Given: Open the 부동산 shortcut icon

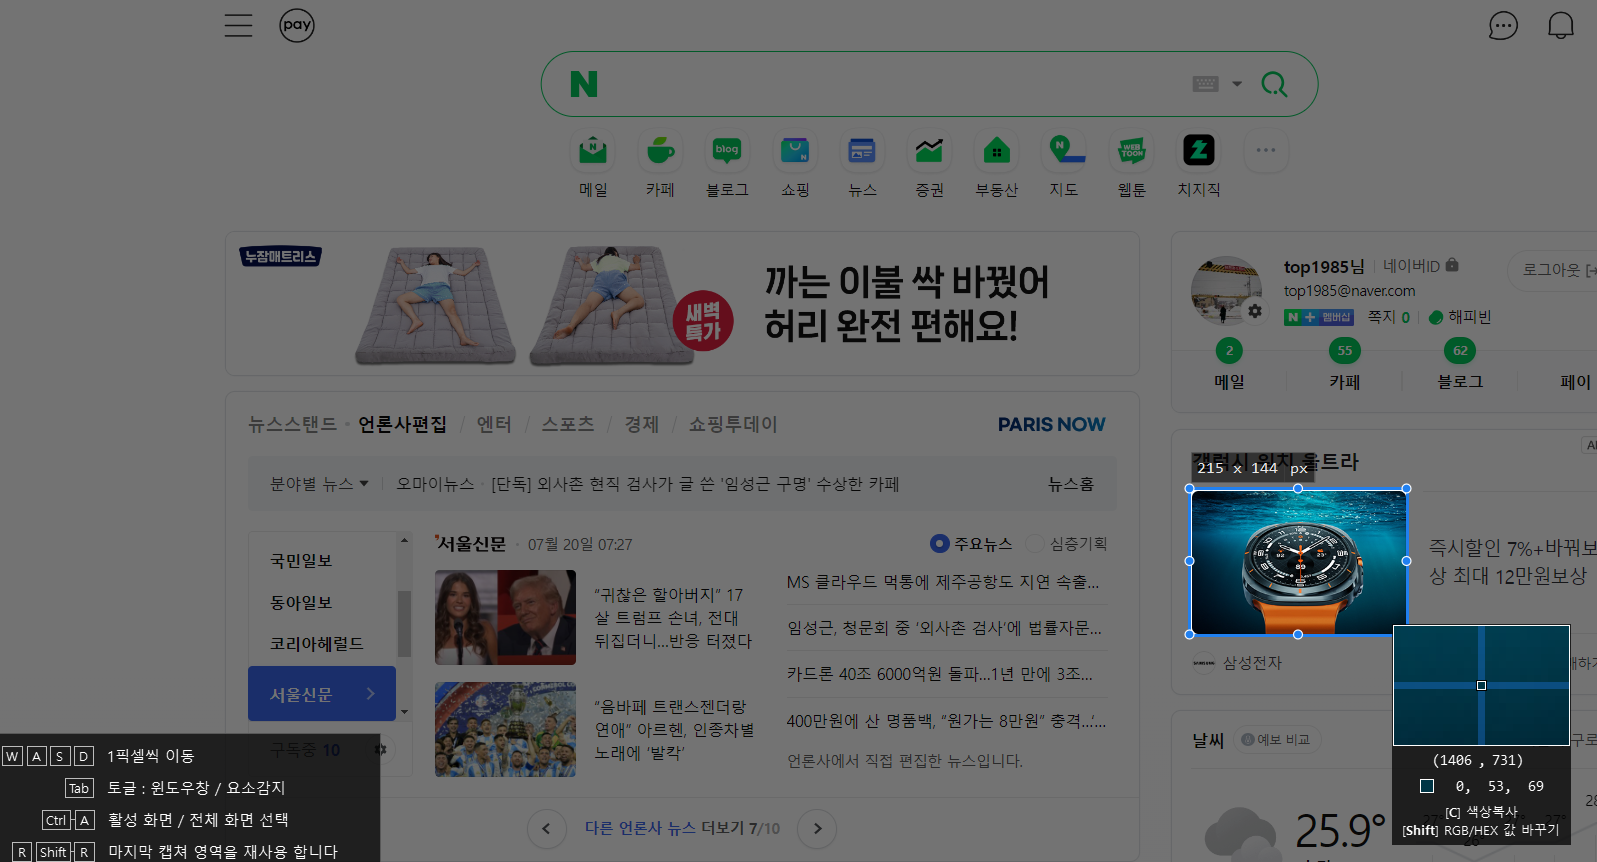Looking at the screenshot, I should (997, 151).
